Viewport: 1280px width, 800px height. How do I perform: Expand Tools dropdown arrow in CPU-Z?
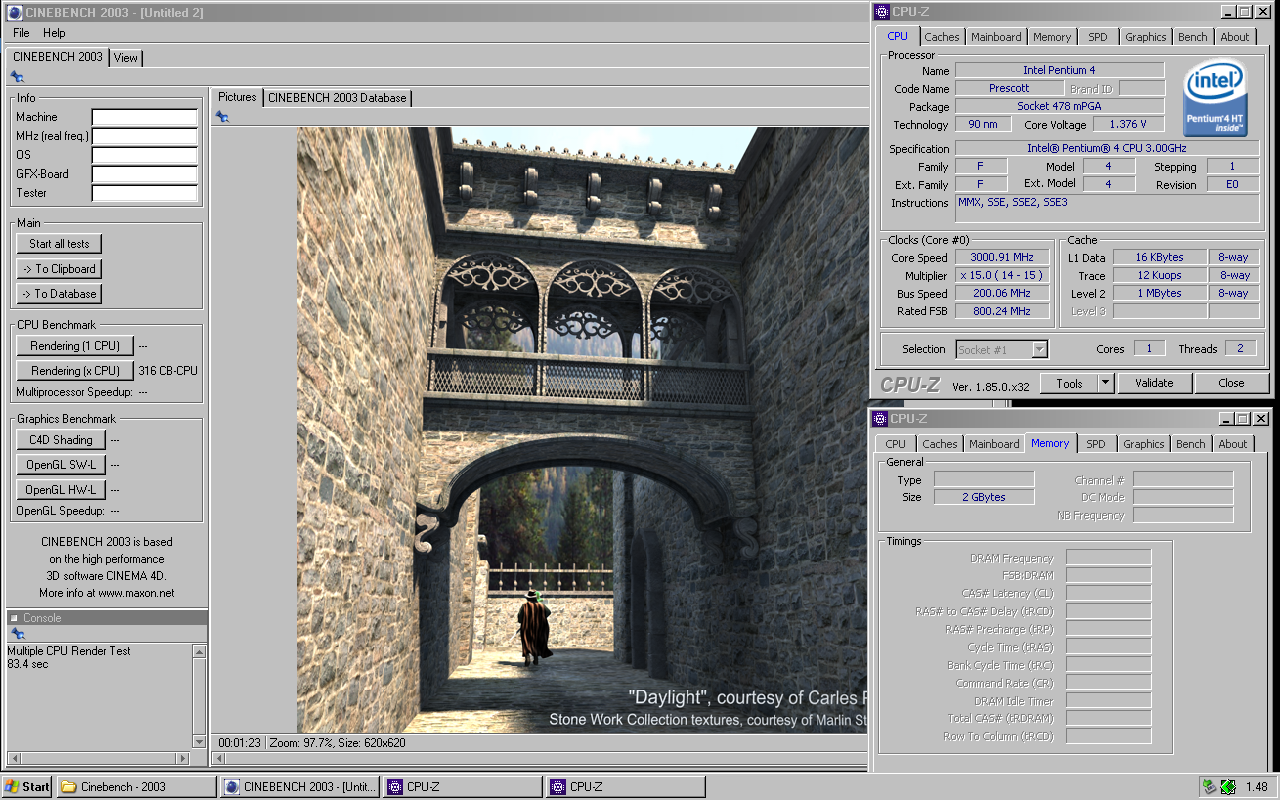coord(1105,383)
